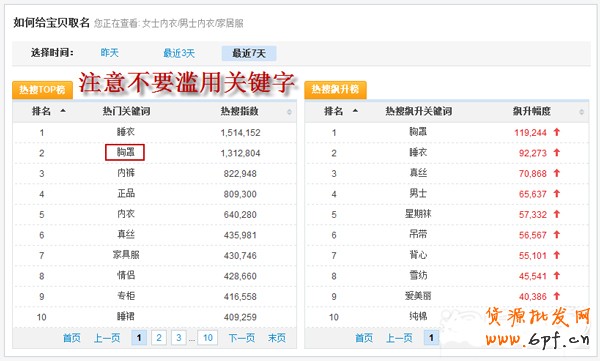Viewport: 600px width, 361px height.
Task: Click keyword 胸罩 in 飙升榜 table
Action: [x=418, y=132]
